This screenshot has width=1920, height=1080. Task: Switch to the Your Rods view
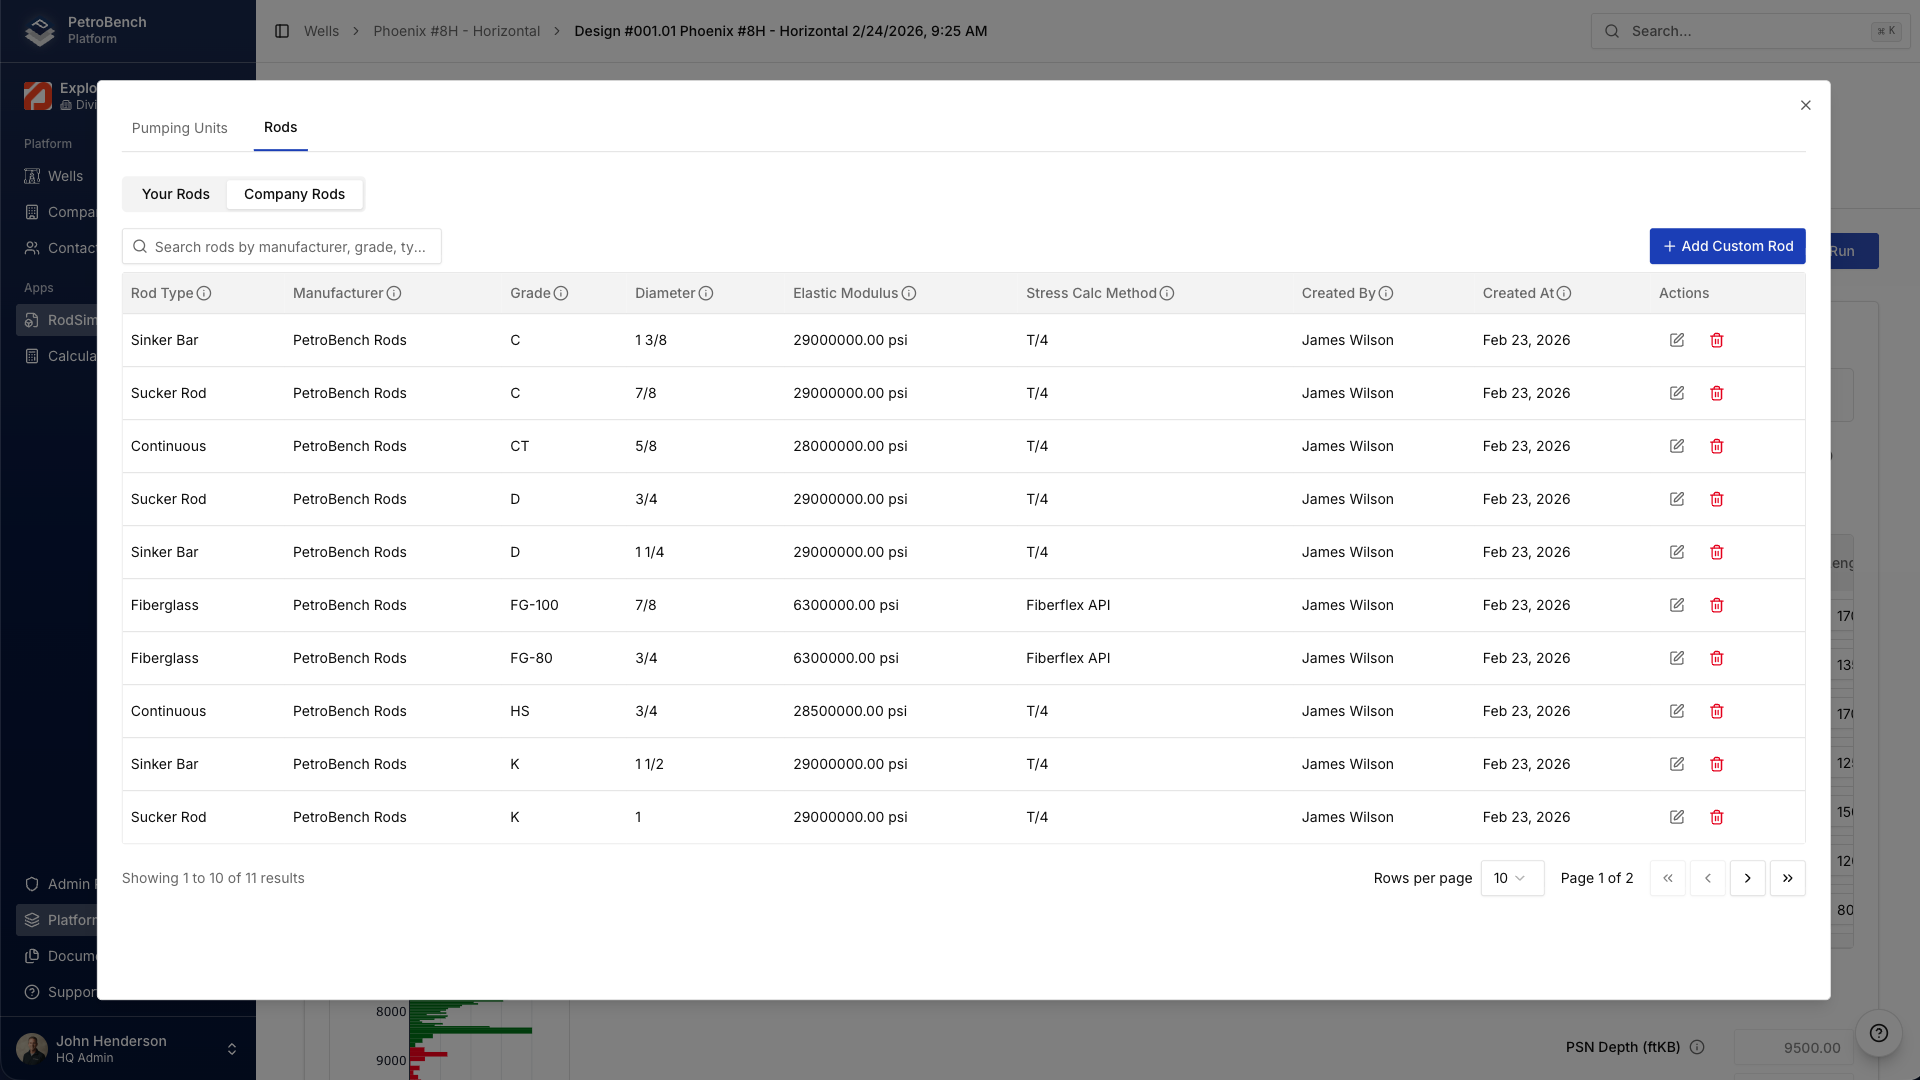(175, 194)
